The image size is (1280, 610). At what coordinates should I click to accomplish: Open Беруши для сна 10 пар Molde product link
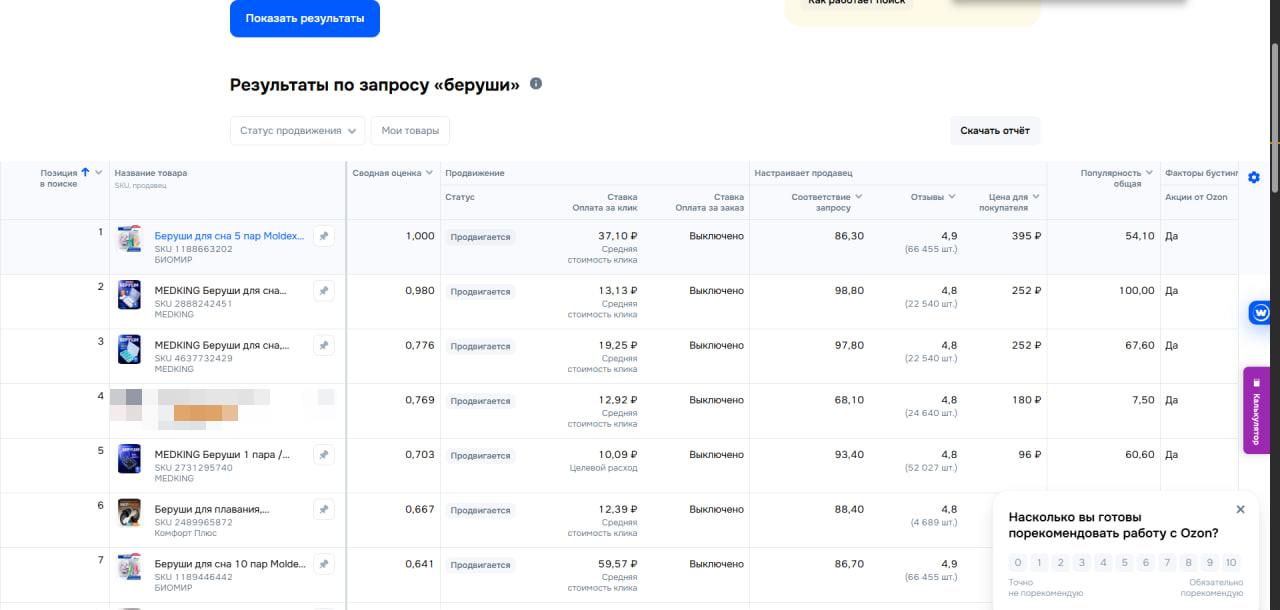pos(230,565)
